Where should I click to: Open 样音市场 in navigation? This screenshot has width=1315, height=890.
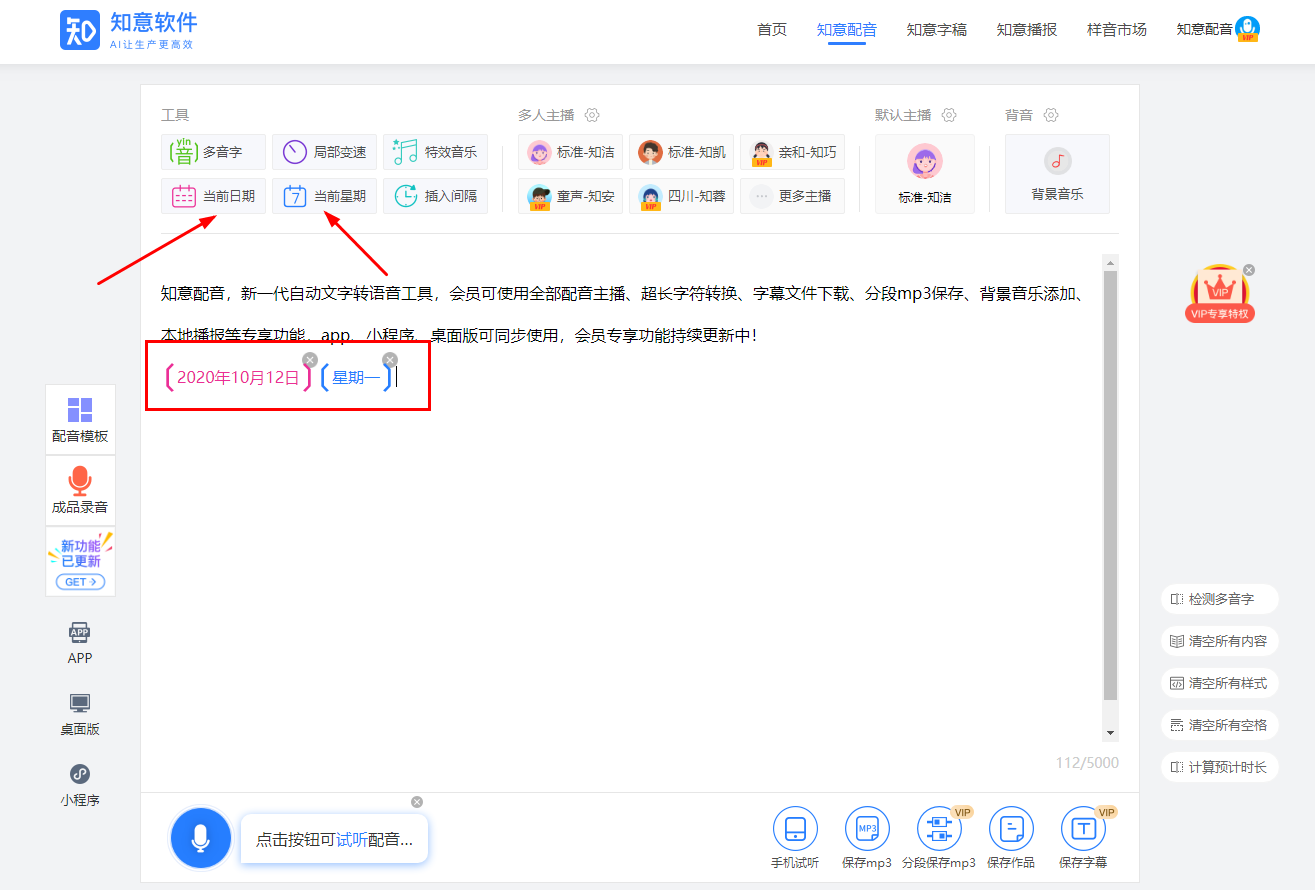[x=1116, y=30]
